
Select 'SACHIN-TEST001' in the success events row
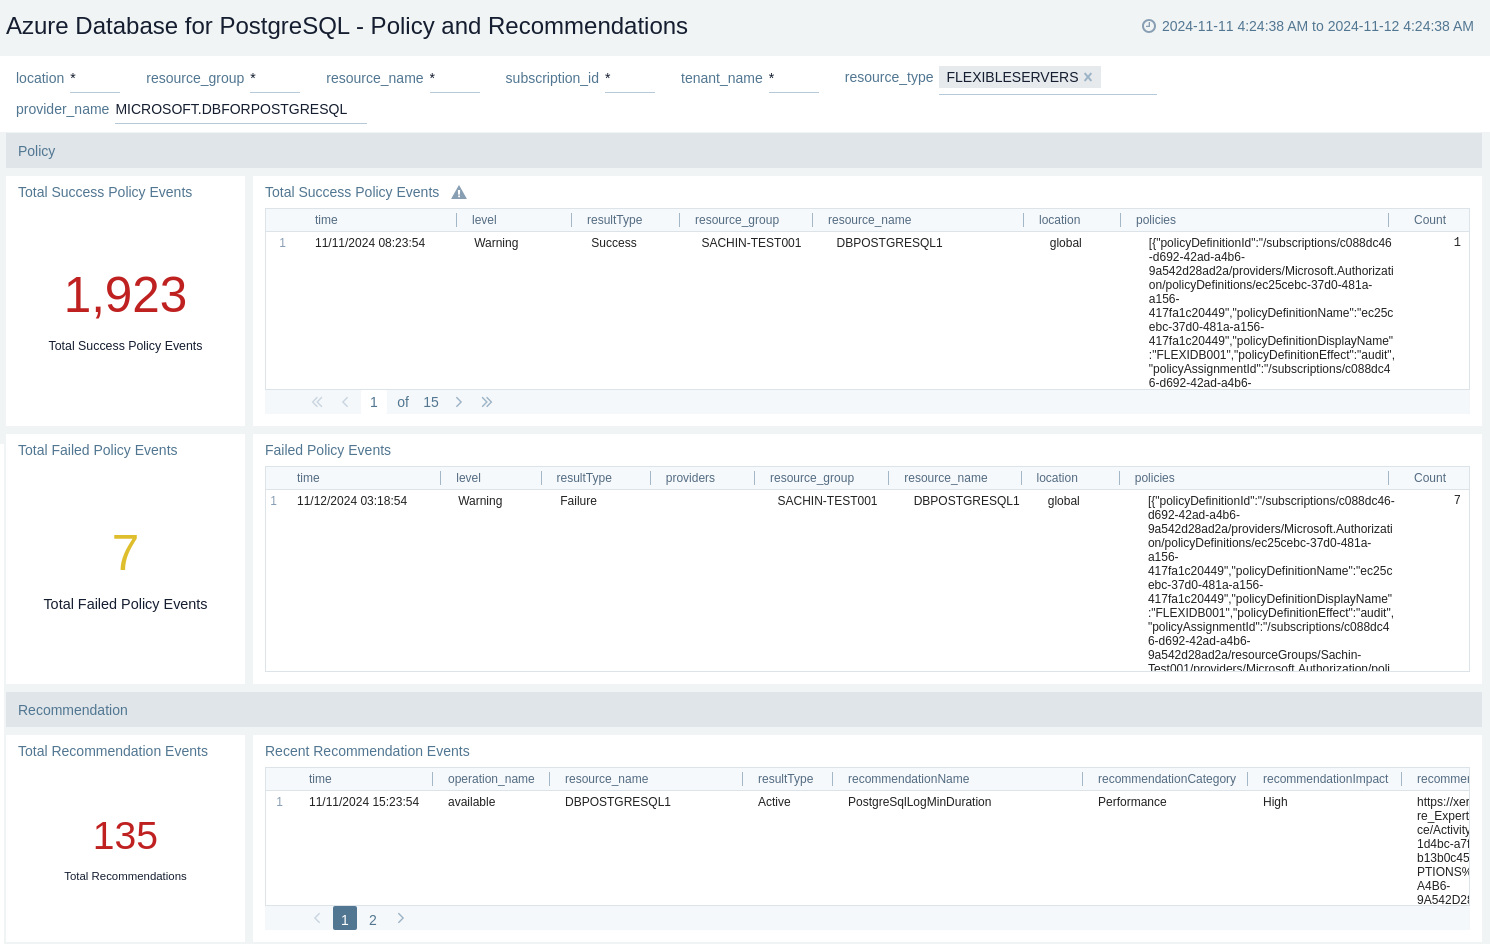click(x=751, y=243)
